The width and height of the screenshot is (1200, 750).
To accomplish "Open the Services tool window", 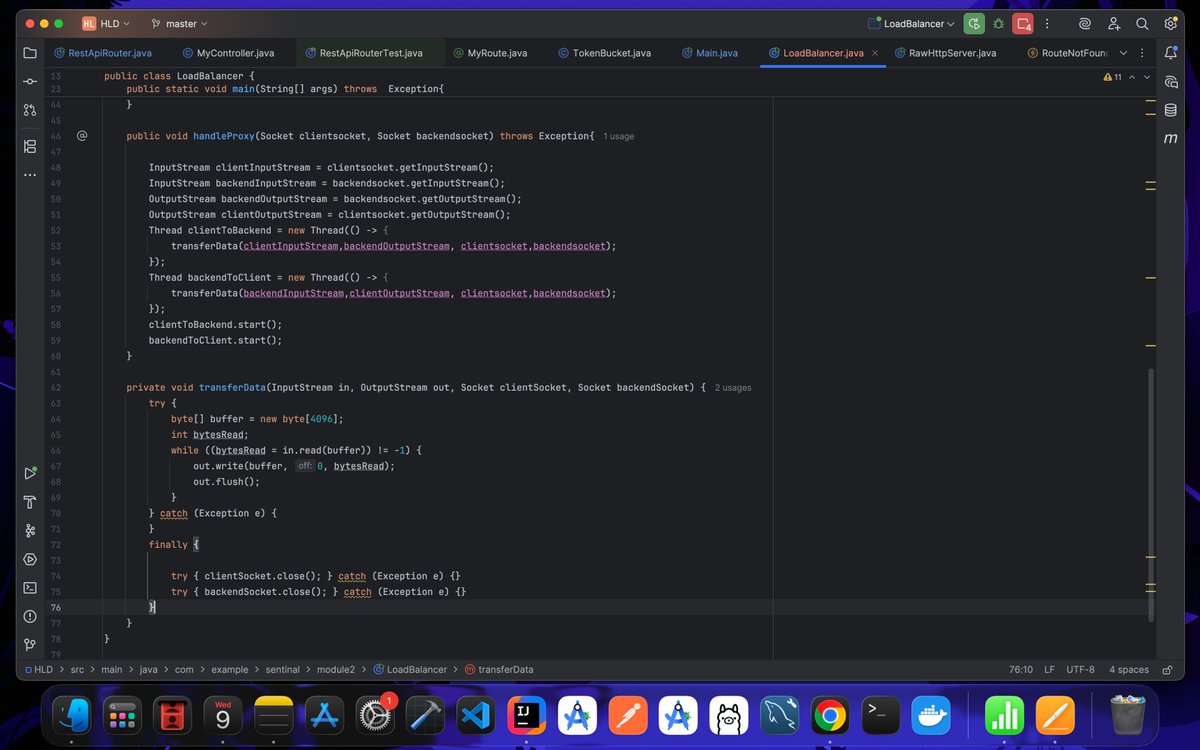I will coord(30,559).
